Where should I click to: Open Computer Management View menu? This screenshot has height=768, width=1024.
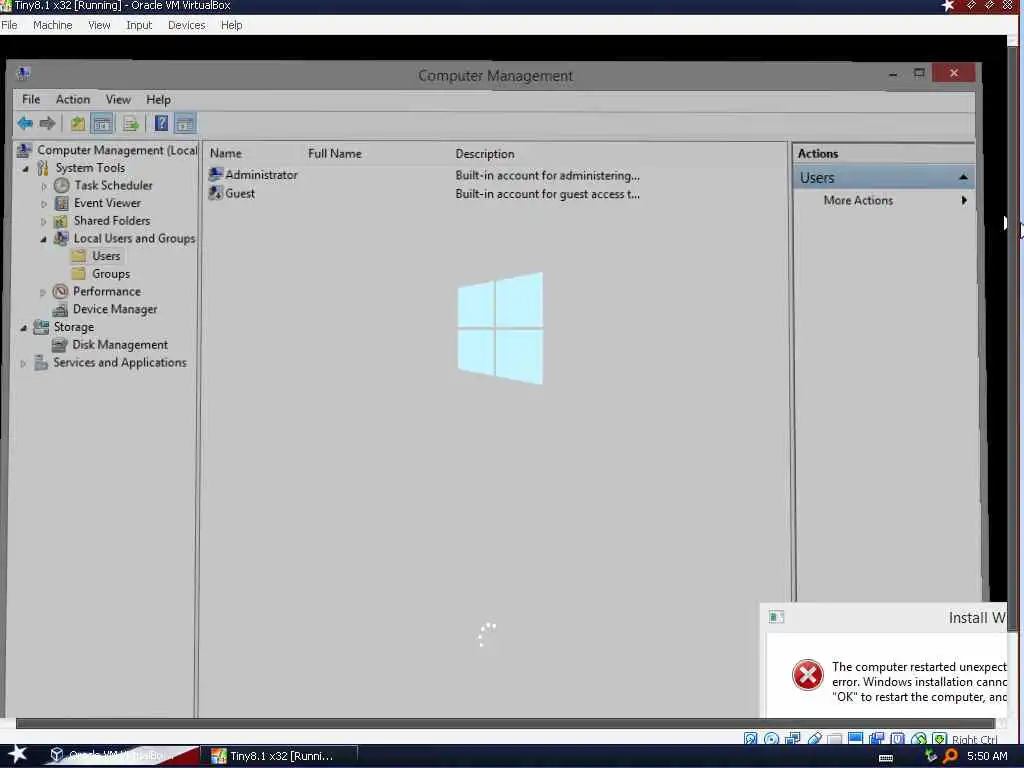point(118,99)
